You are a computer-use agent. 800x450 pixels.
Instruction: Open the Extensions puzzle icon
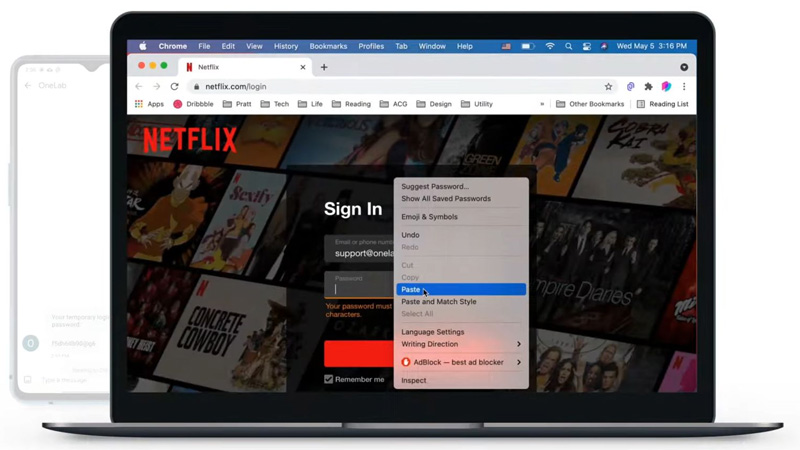(x=648, y=87)
